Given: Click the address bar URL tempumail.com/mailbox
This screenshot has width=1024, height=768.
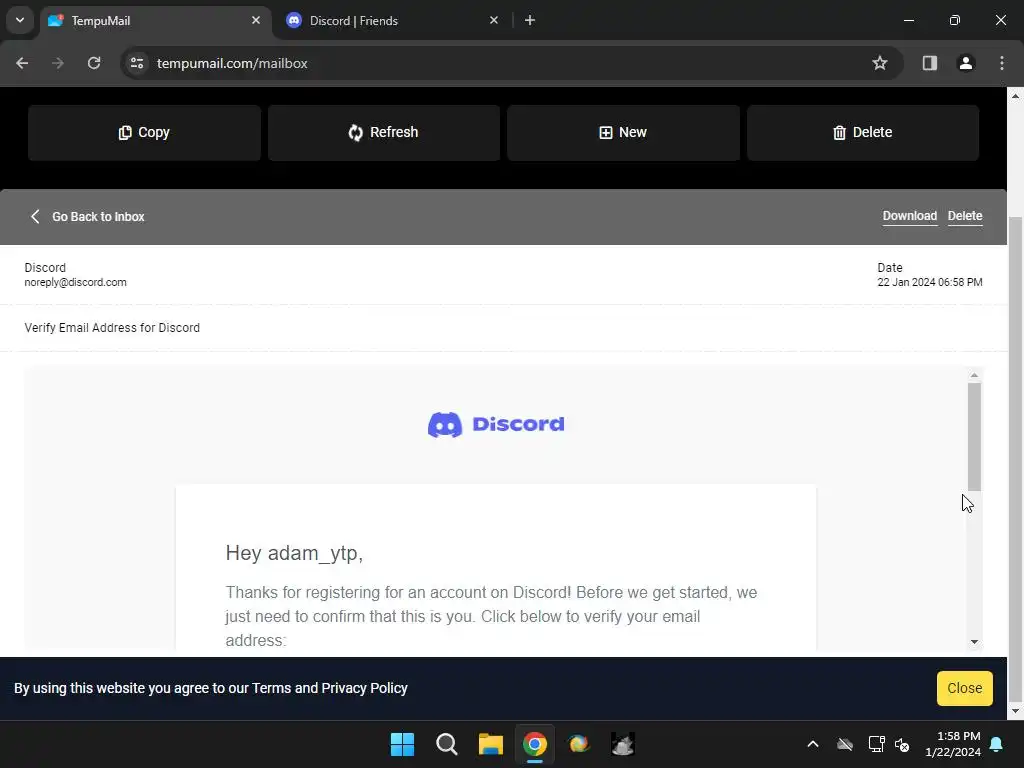Looking at the screenshot, I should tap(232, 63).
